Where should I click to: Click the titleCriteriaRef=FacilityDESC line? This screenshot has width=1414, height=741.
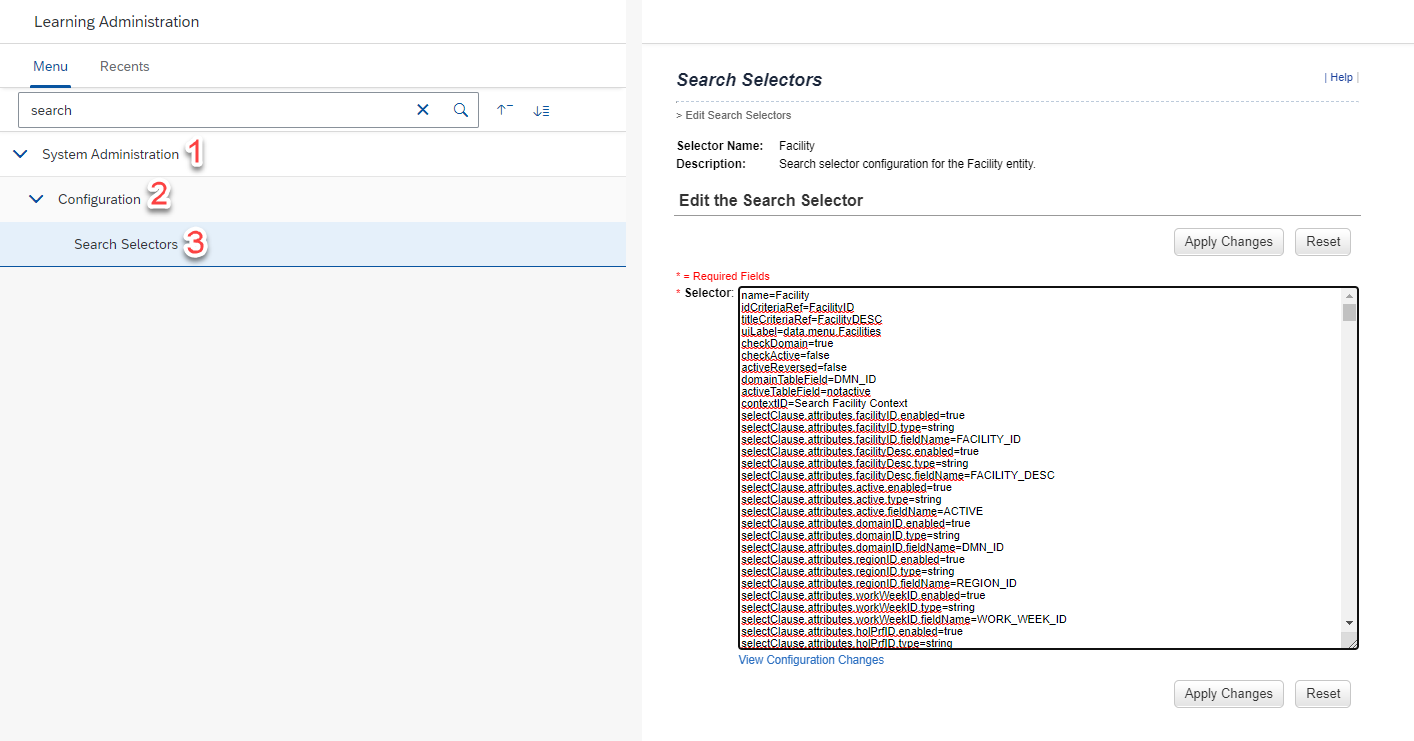click(812, 319)
